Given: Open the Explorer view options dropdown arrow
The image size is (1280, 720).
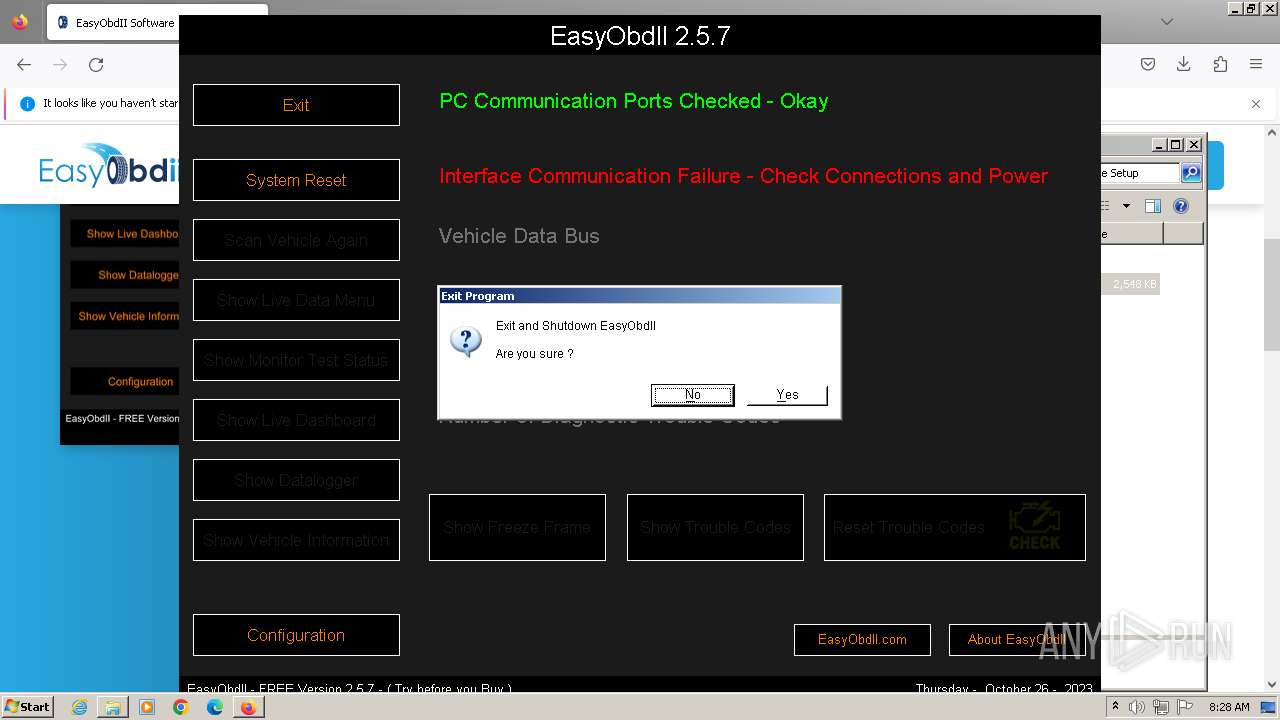Looking at the screenshot, I should (1126, 206).
